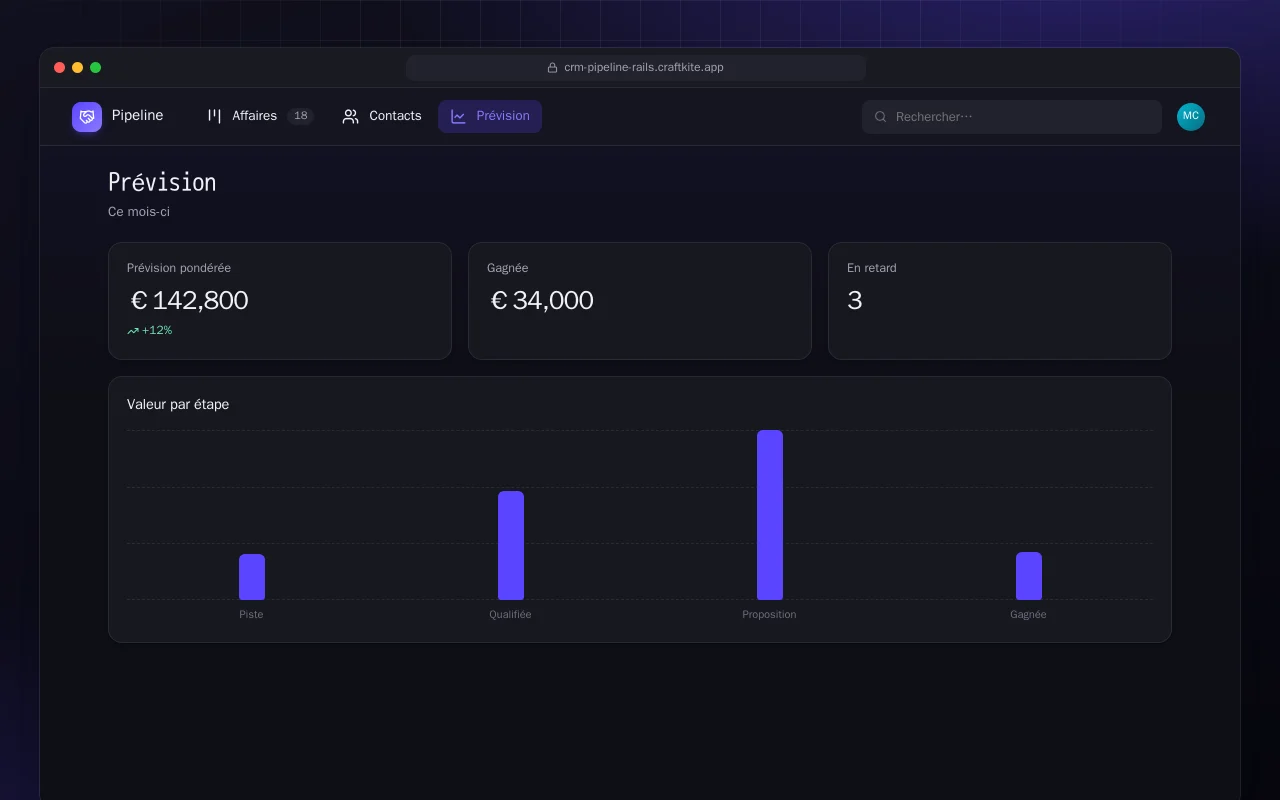Select the Qualifiée bar in chart

pos(511,545)
